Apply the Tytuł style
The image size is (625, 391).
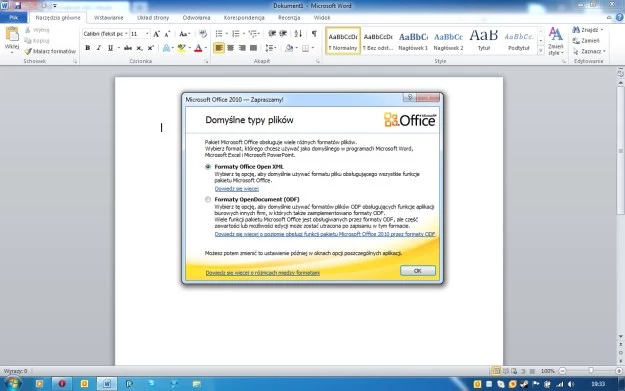[483, 41]
